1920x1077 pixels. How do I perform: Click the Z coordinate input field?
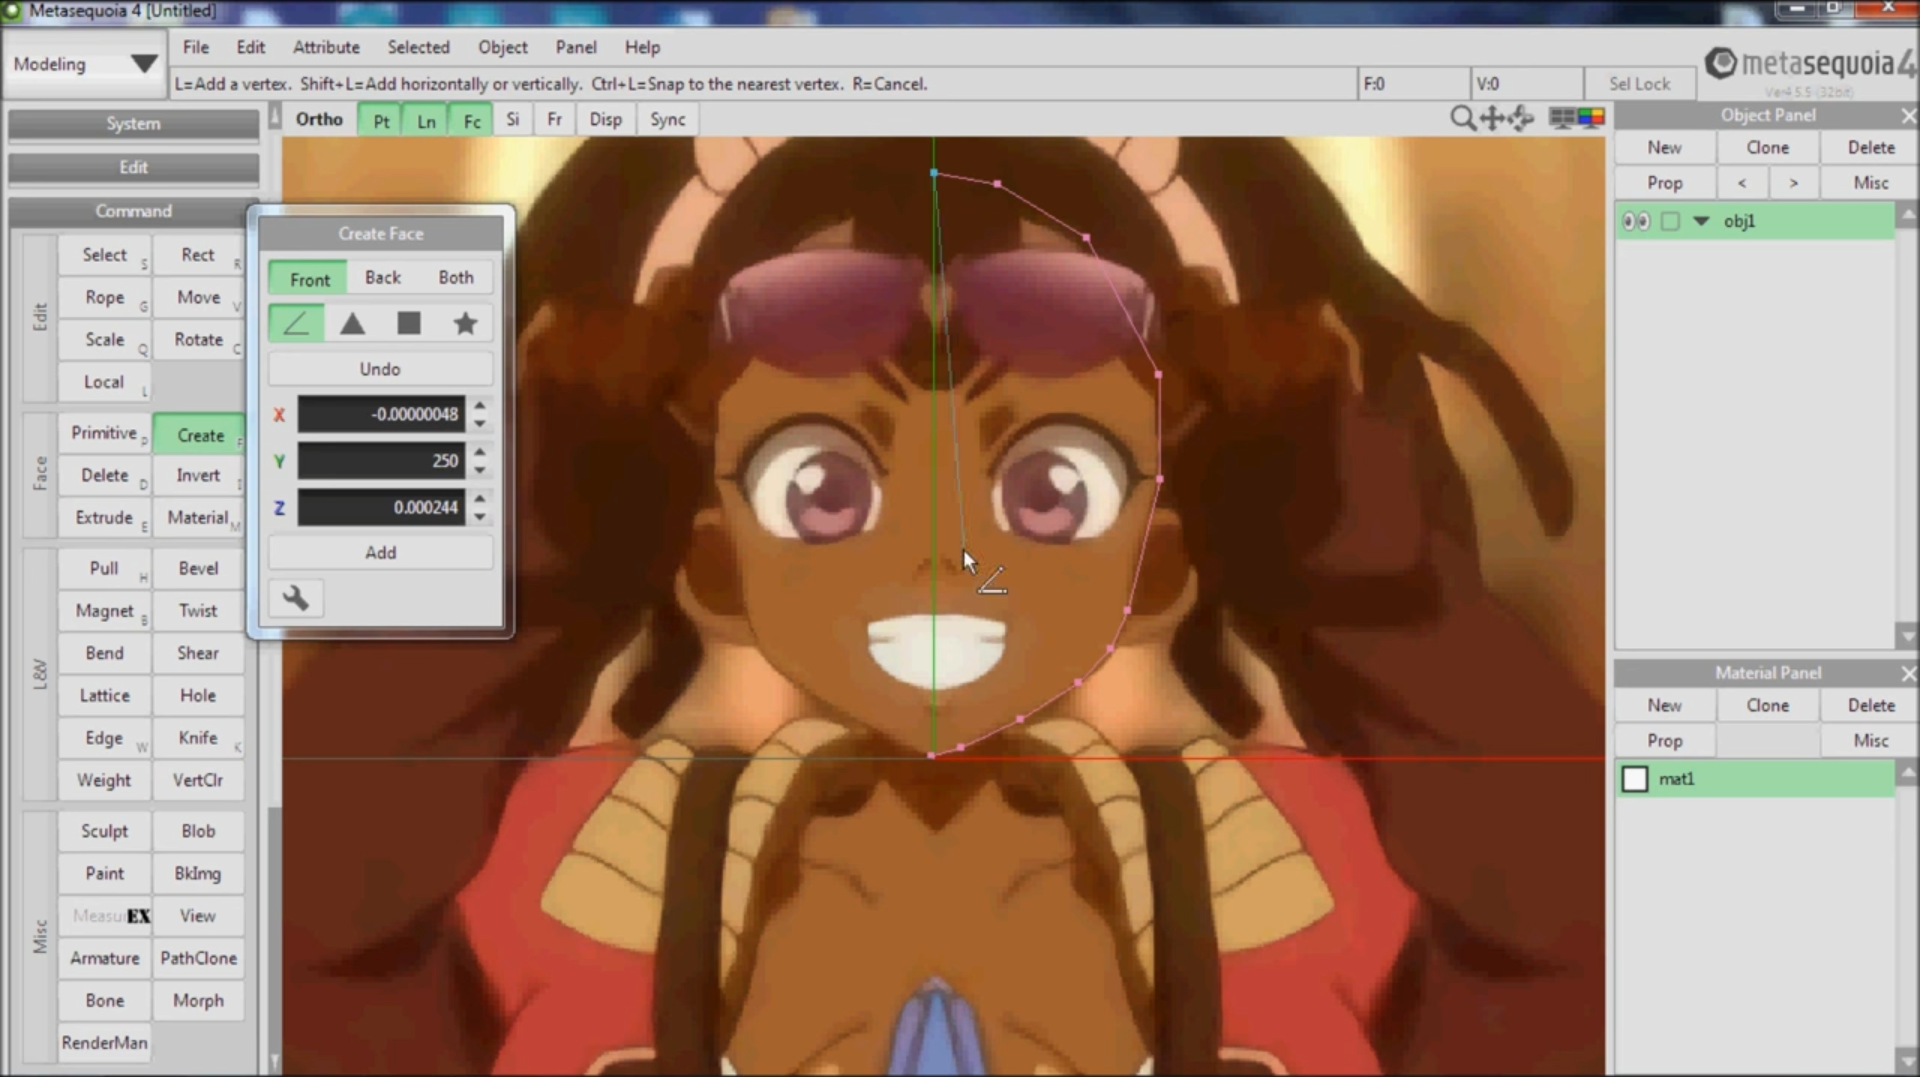(x=381, y=507)
